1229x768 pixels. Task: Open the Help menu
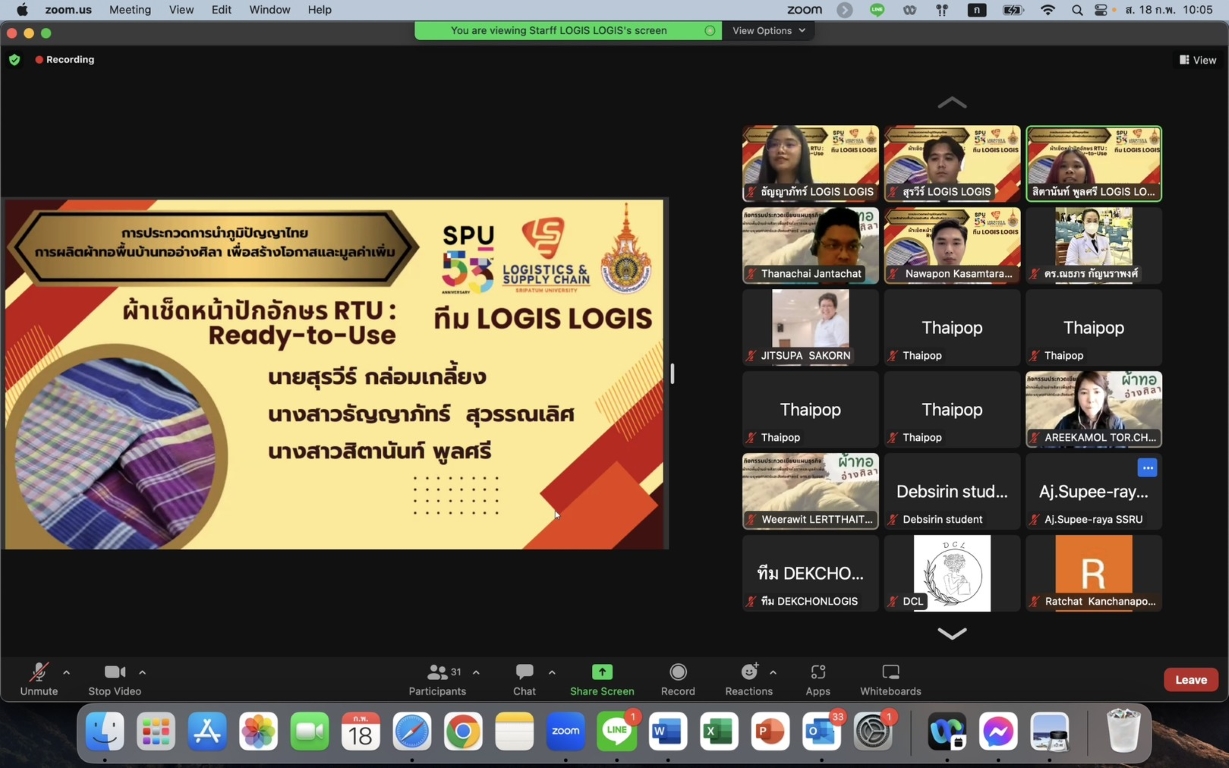(320, 10)
